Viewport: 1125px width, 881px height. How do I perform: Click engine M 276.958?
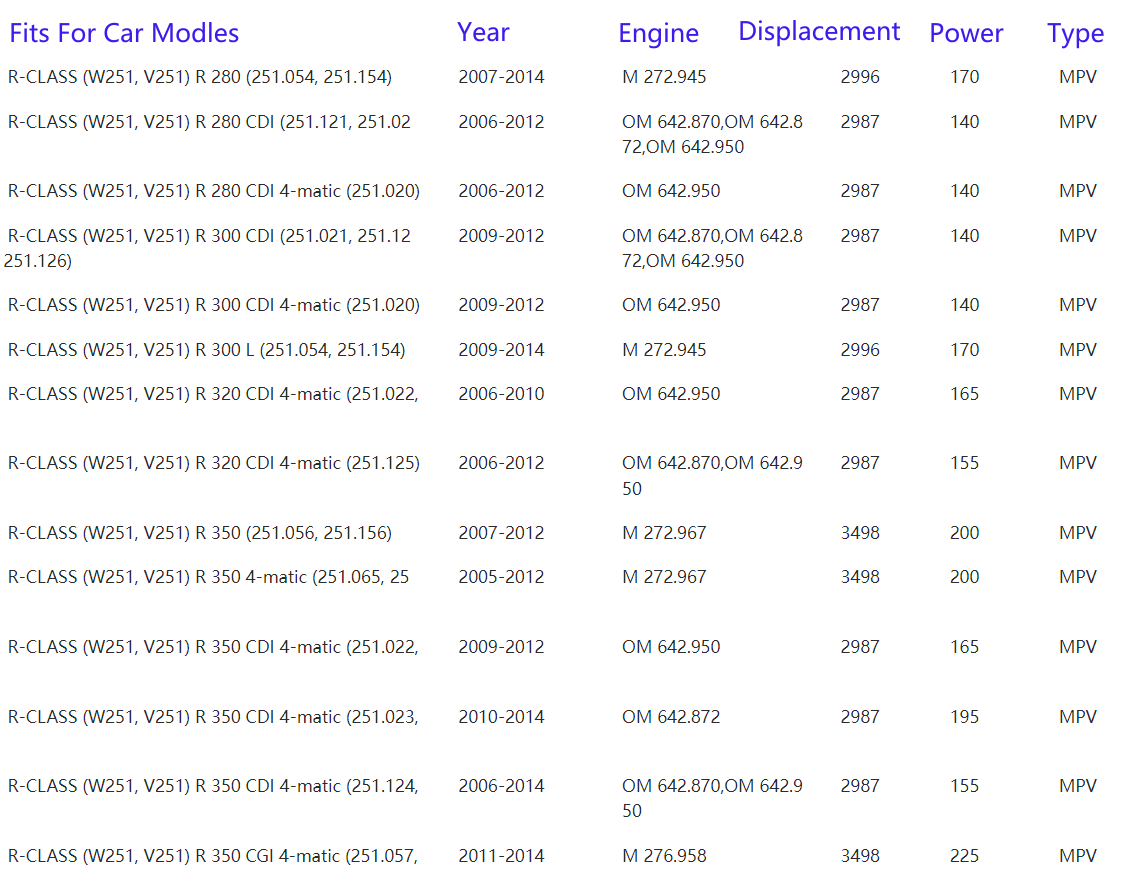pyautogui.click(x=664, y=856)
